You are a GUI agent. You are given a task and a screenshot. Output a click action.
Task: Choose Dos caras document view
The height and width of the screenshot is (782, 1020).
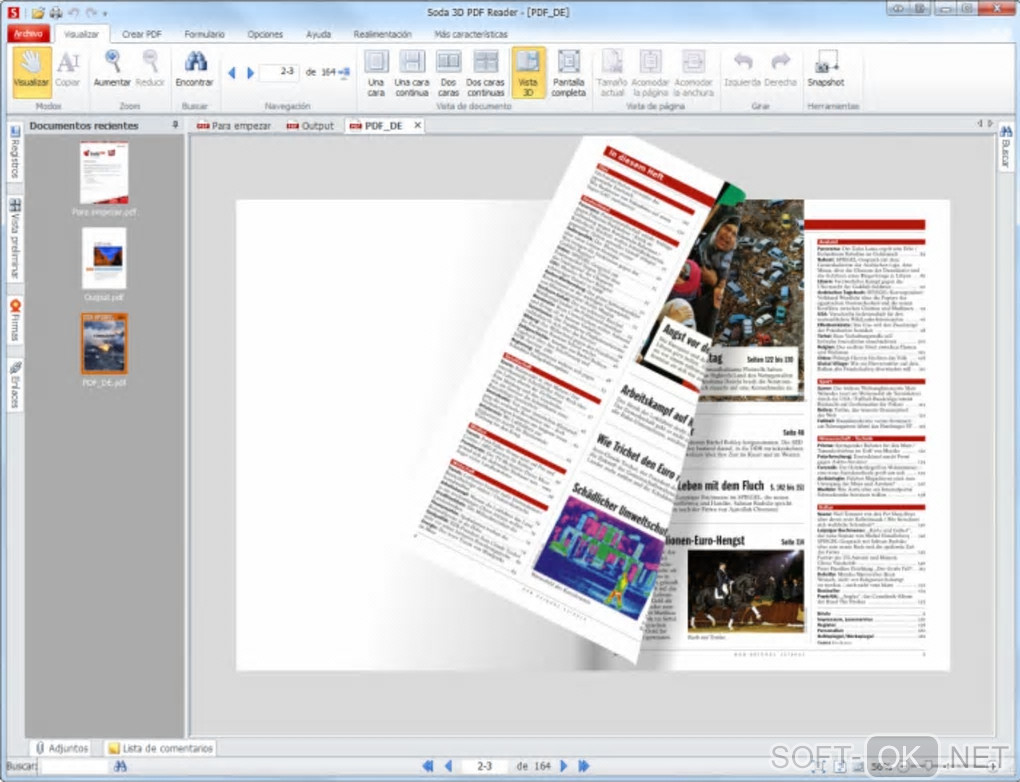(448, 72)
